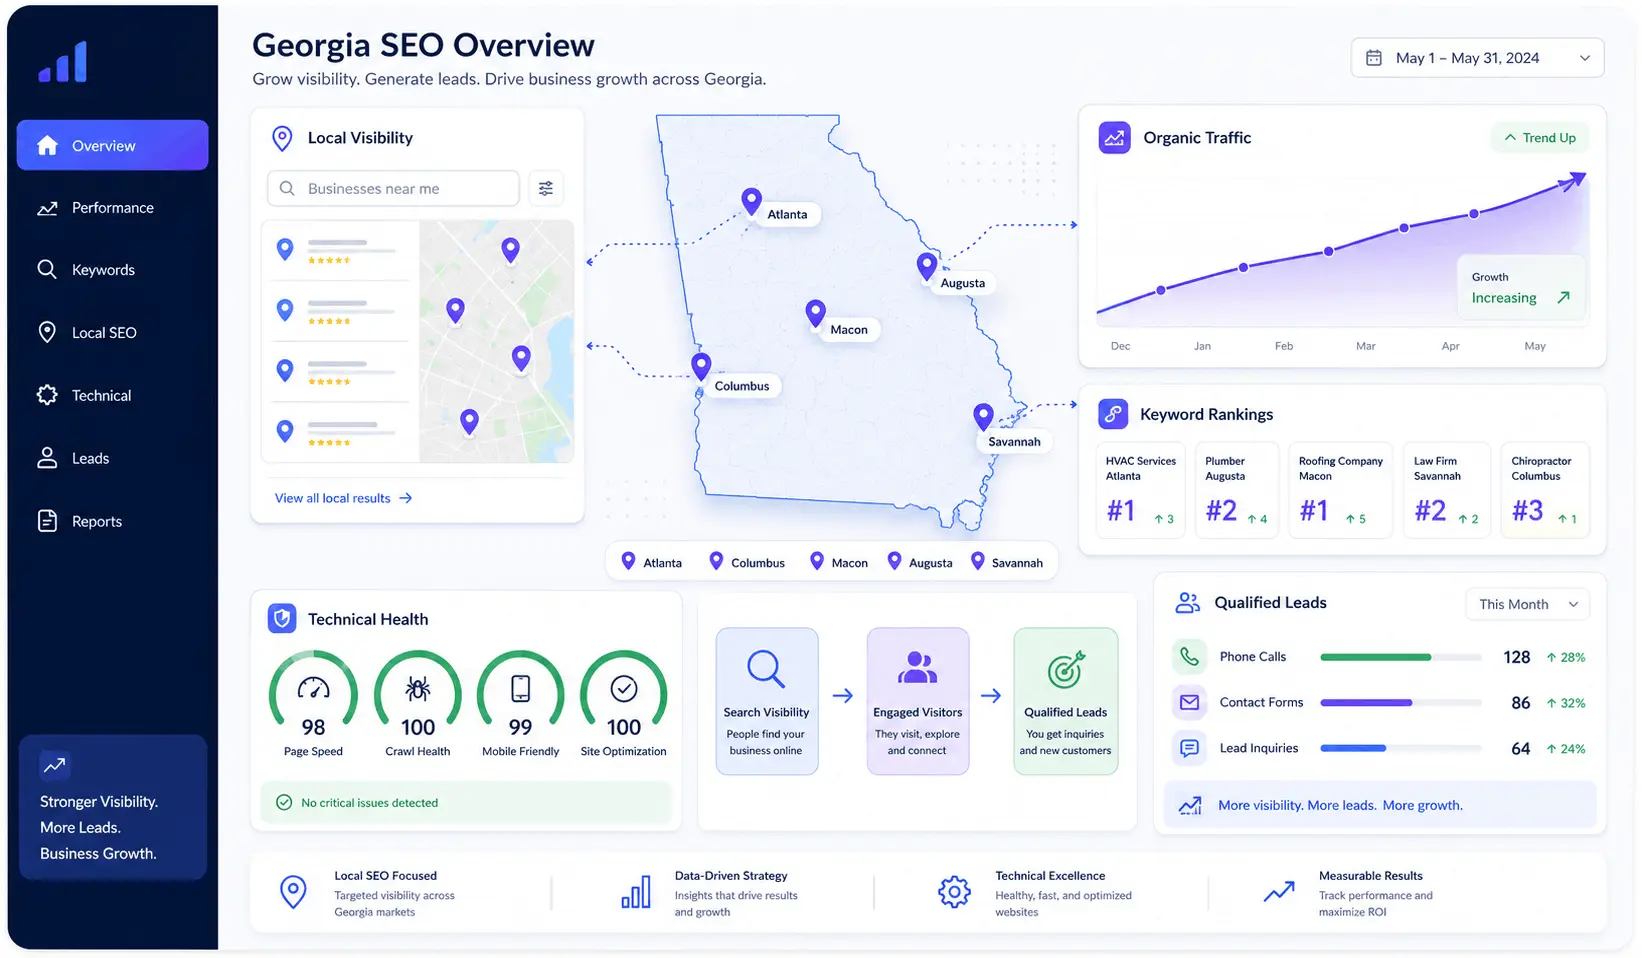Click the Data-Driven Strategy bar chart icon
The image size is (1642, 958).
click(636, 892)
